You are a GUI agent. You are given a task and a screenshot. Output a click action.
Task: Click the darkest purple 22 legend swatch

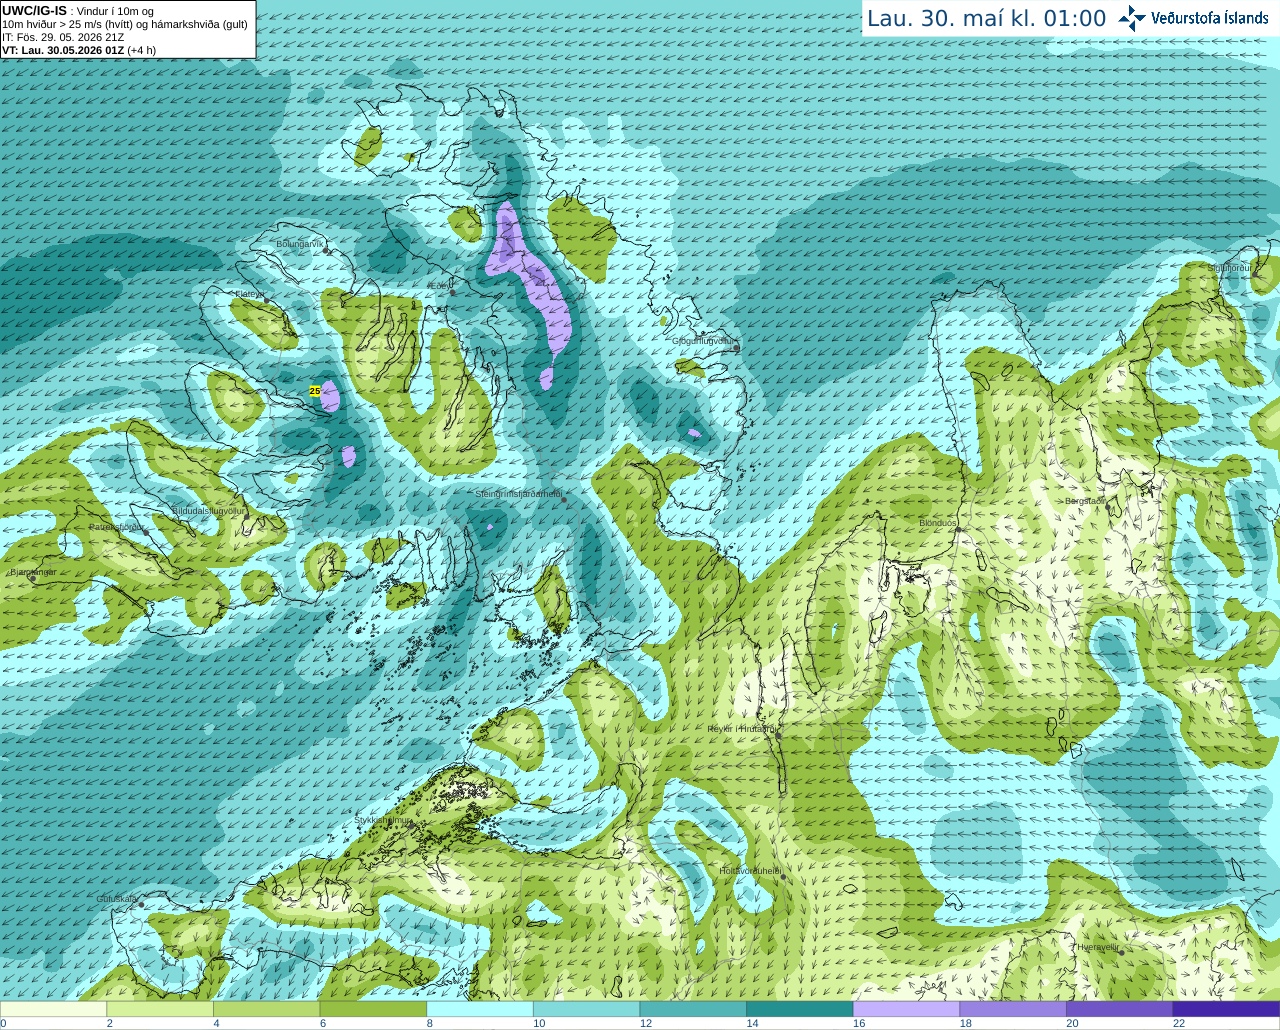coord(1226,1009)
